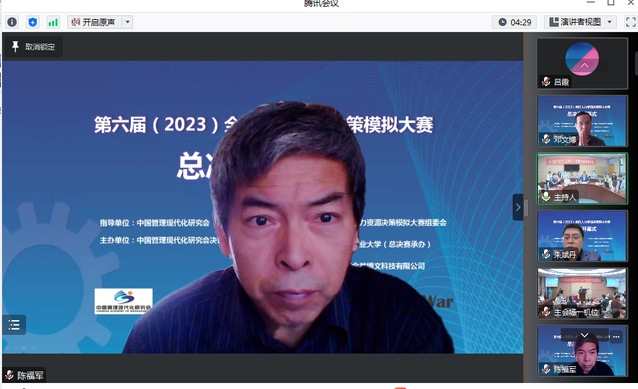Open the meeting info icon

[12, 22]
